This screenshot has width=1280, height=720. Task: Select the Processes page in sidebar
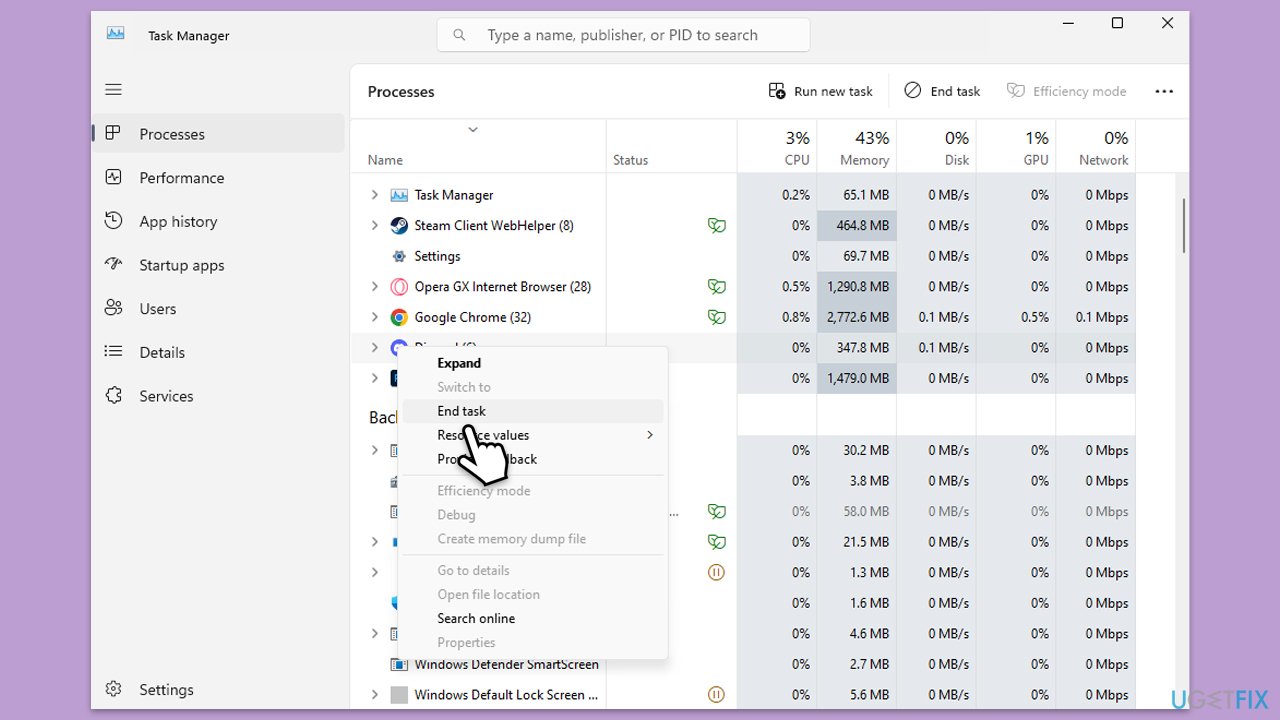pyautogui.click(x=219, y=134)
